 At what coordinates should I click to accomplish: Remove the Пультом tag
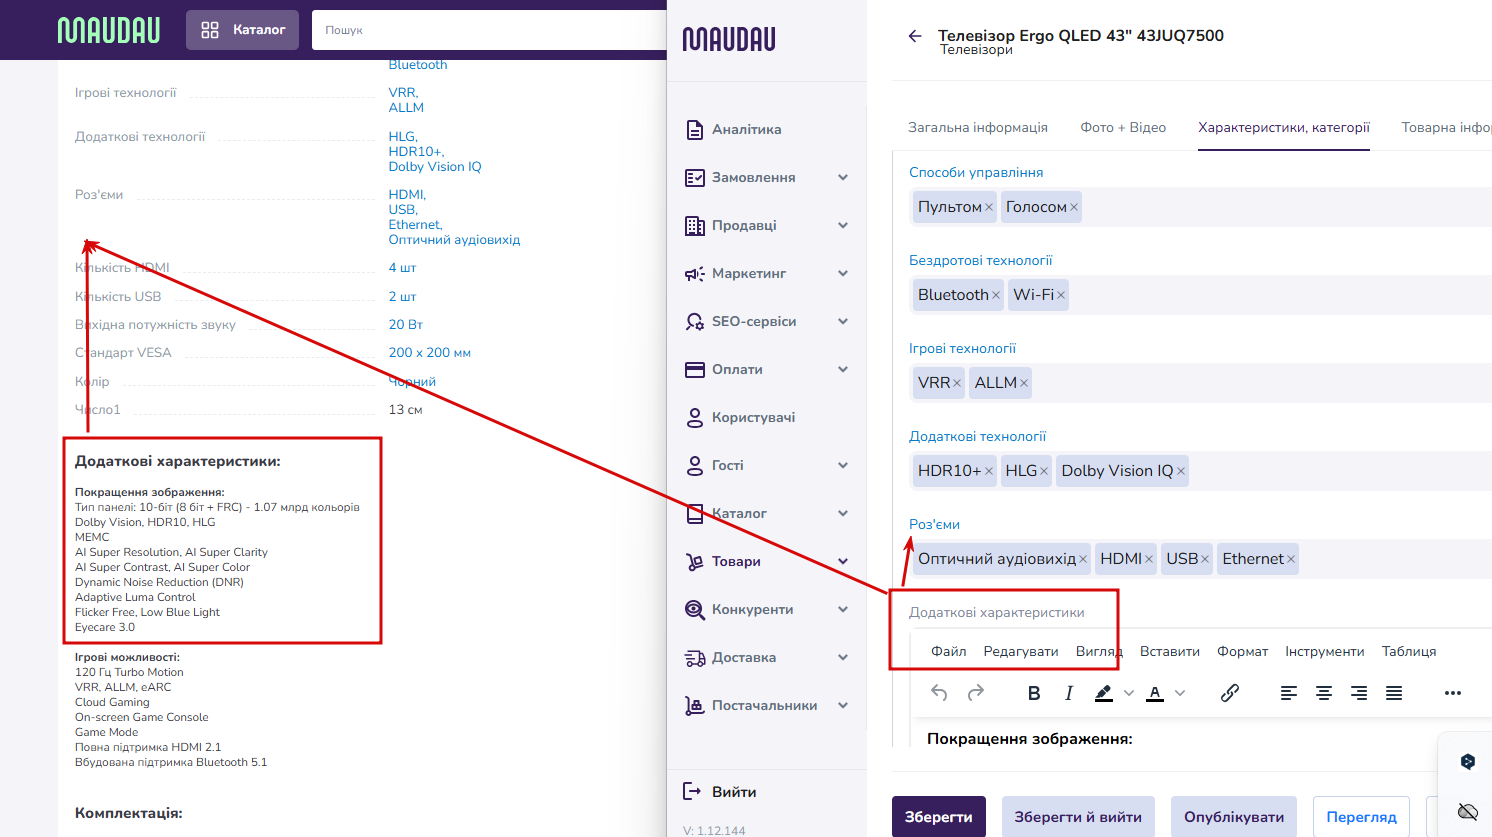click(989, 208)
